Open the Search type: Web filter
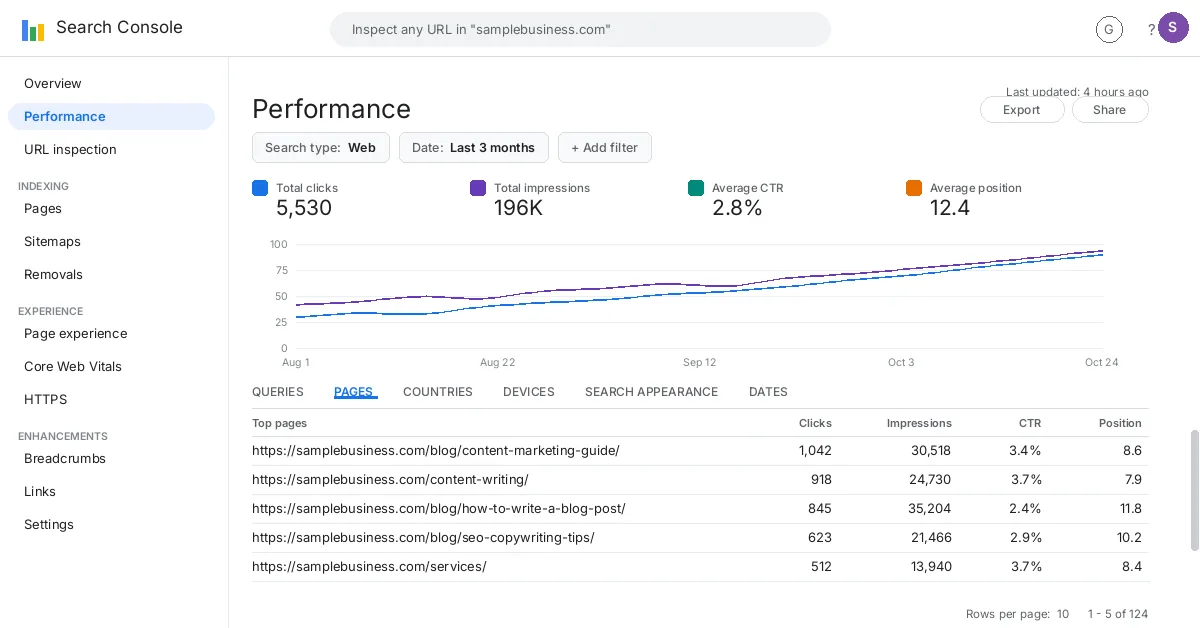This screenshot has height=628, width=1200. (x=321, y=147)
